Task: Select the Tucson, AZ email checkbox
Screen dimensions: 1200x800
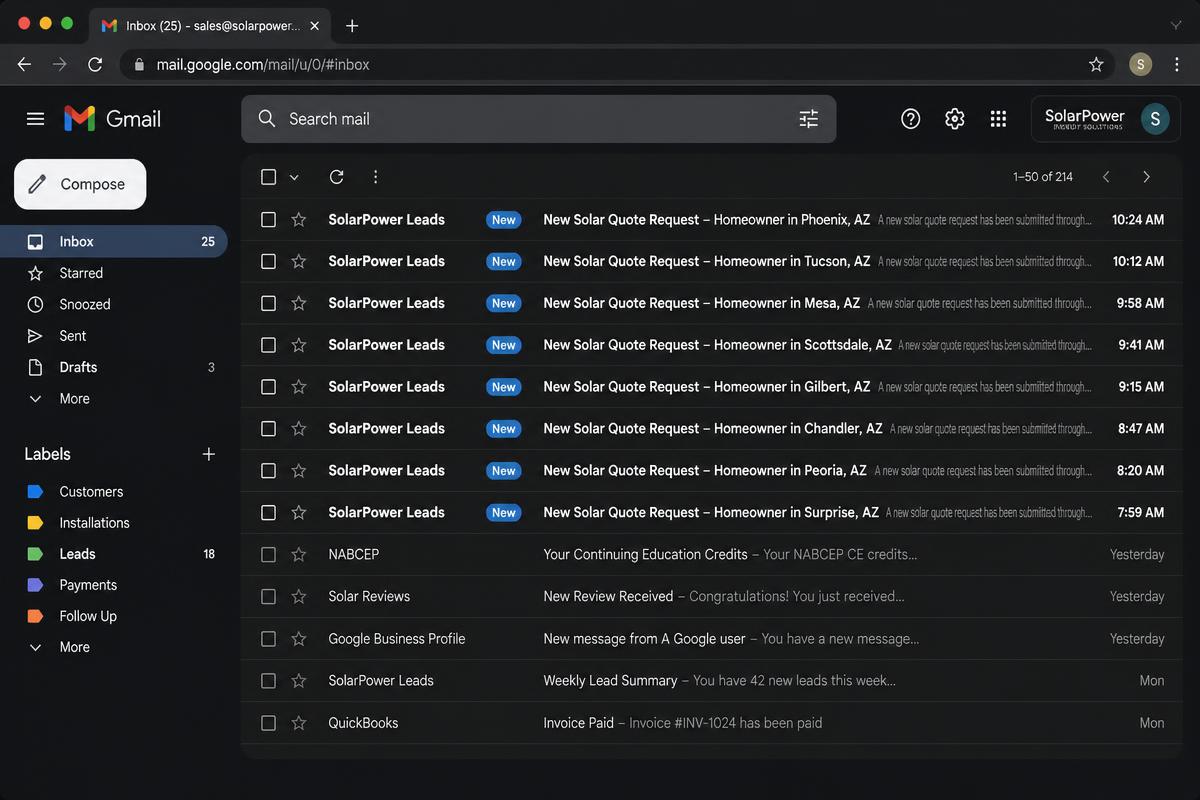Action: tap(268, 261)
